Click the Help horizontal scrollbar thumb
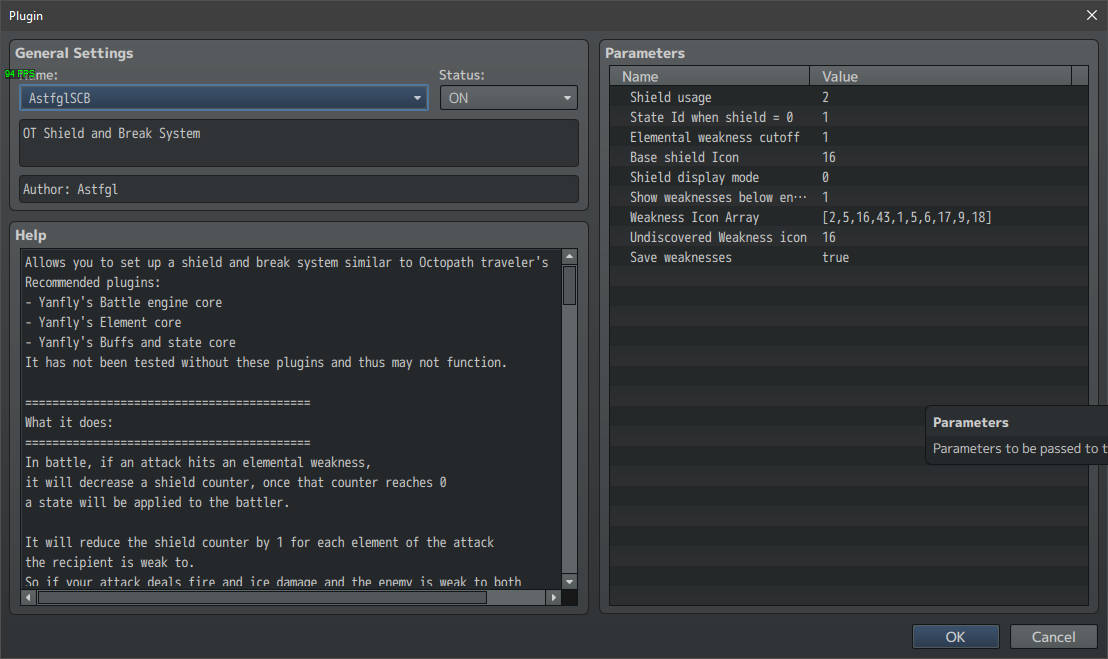 pos(262,598)
